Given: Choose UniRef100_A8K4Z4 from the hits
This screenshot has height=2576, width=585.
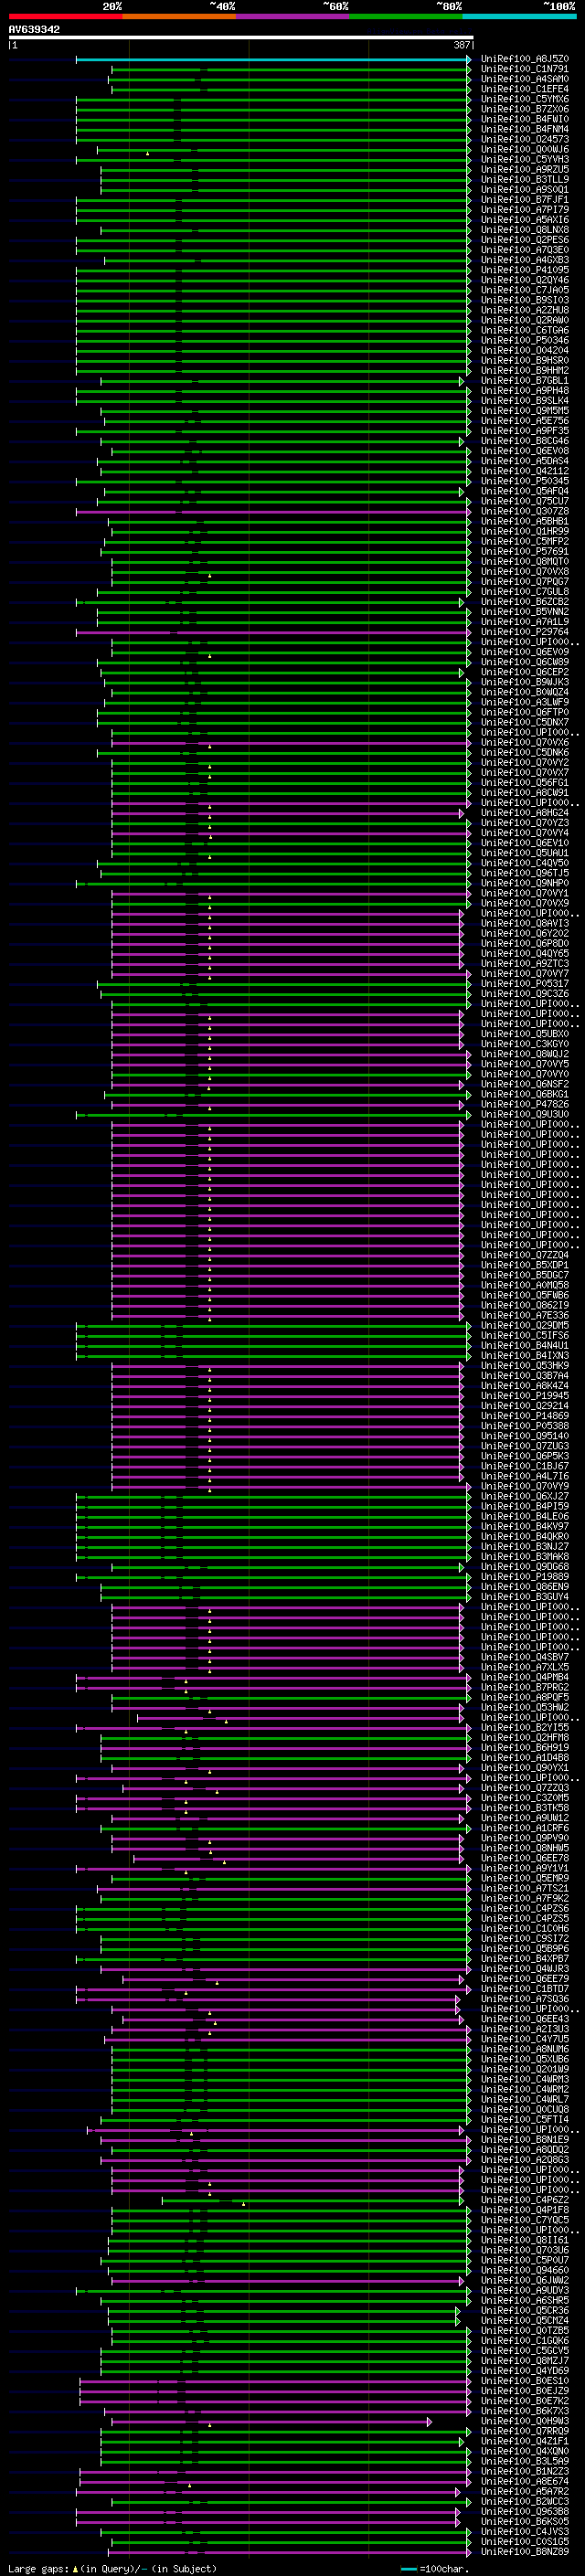Looking at the screenshot, I should click(525, 1385).
